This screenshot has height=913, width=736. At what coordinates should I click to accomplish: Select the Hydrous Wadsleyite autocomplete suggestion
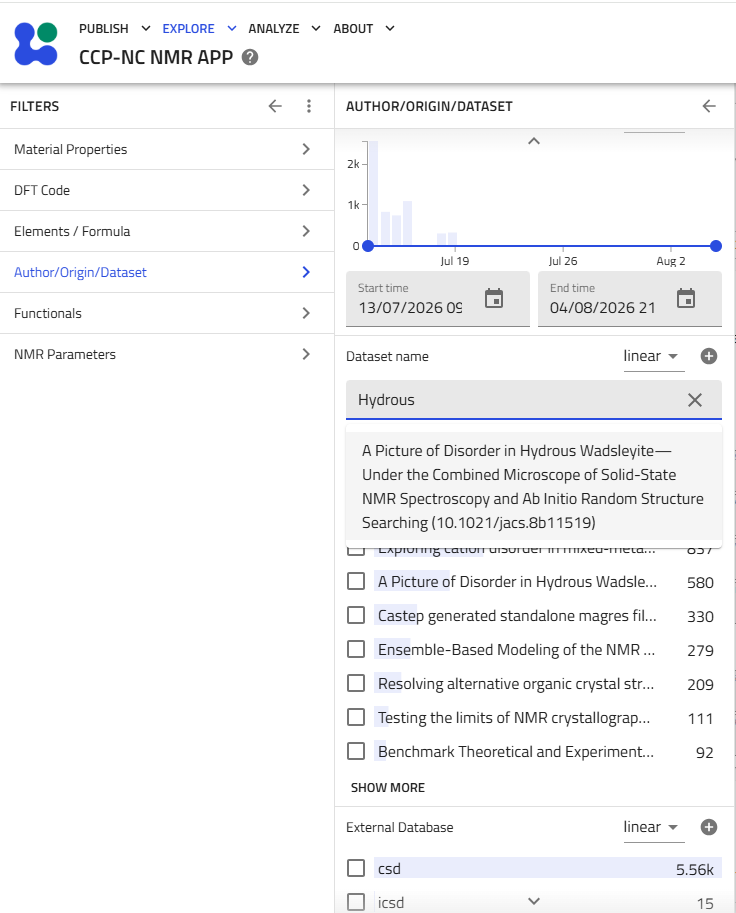(534, 487)
